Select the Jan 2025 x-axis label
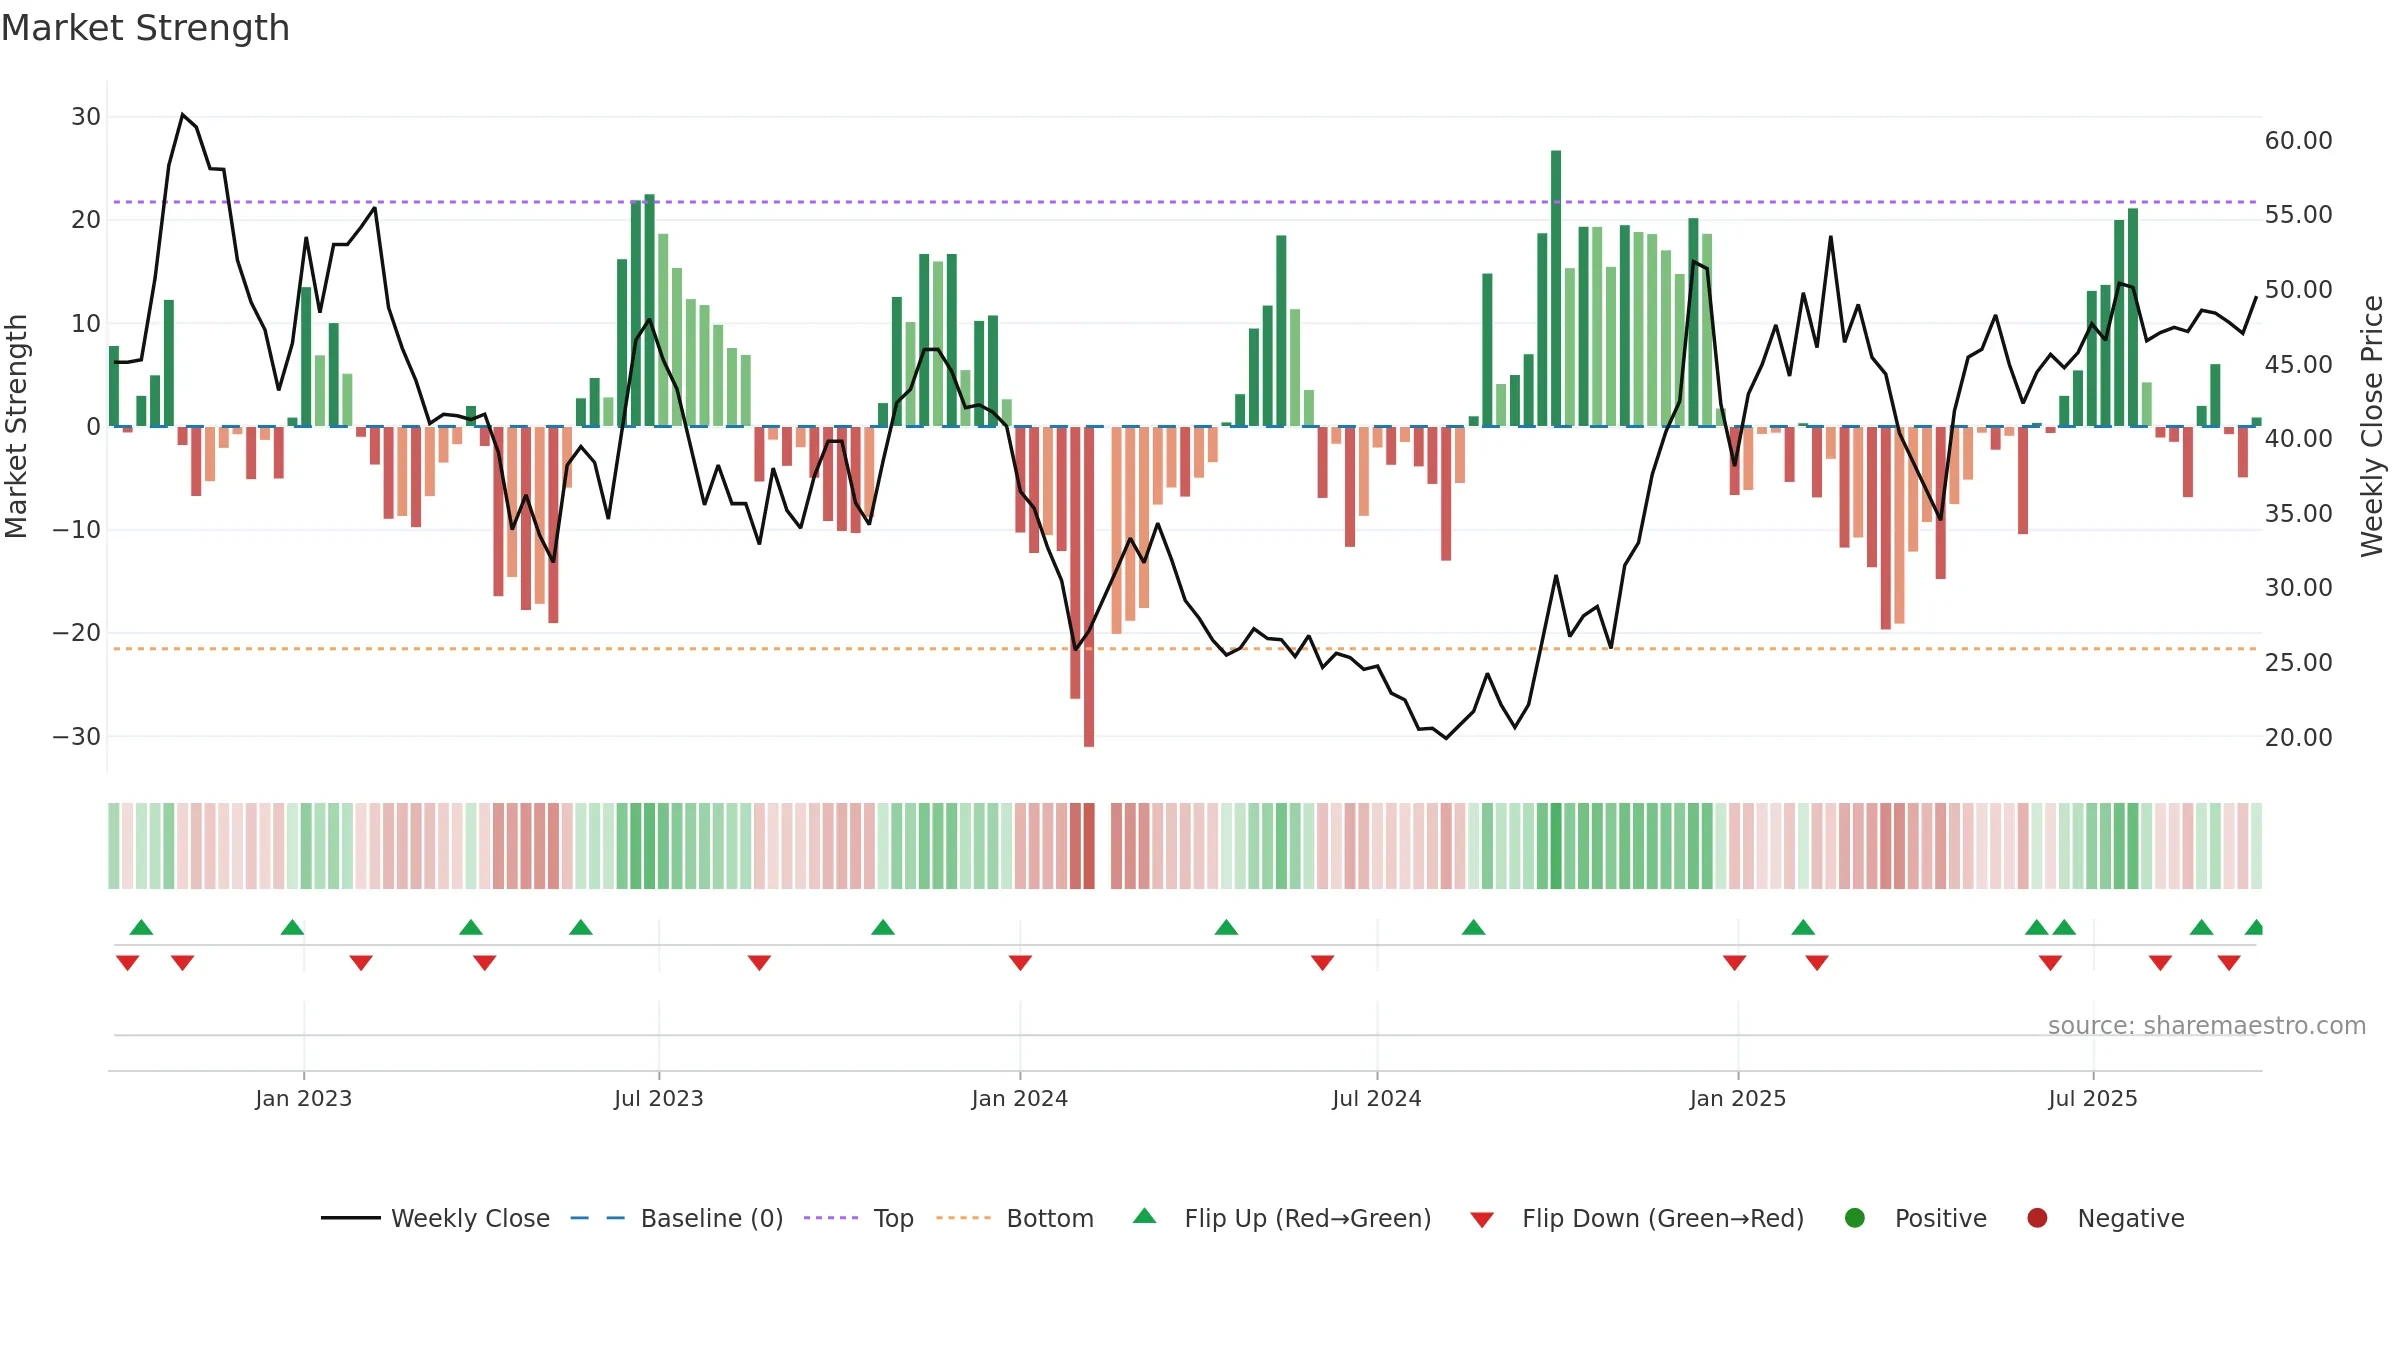The image size is (2400, 1350). pyautogui.click(x=1738, y=1098)
